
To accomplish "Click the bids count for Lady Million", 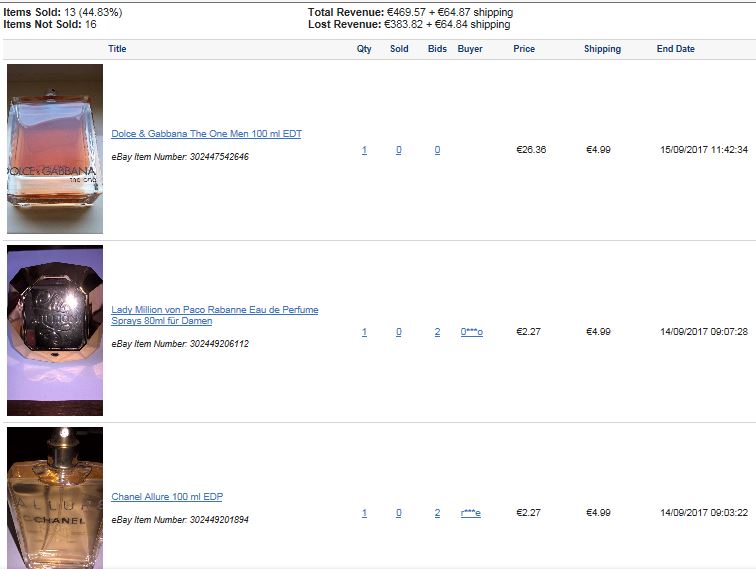I will [437, 332].
